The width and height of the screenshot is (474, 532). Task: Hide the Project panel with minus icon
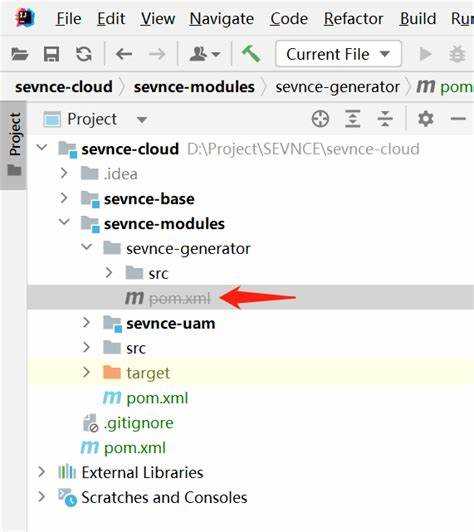(458, 119)
